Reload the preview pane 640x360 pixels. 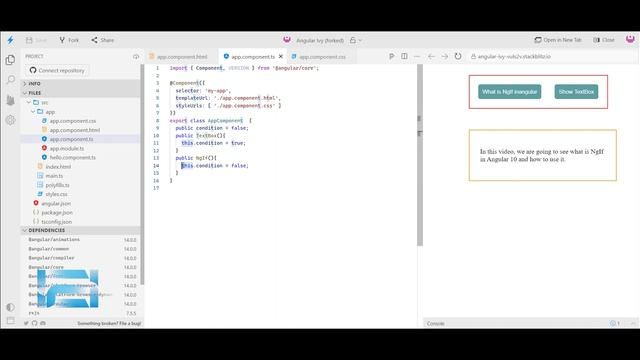(458, 56)
